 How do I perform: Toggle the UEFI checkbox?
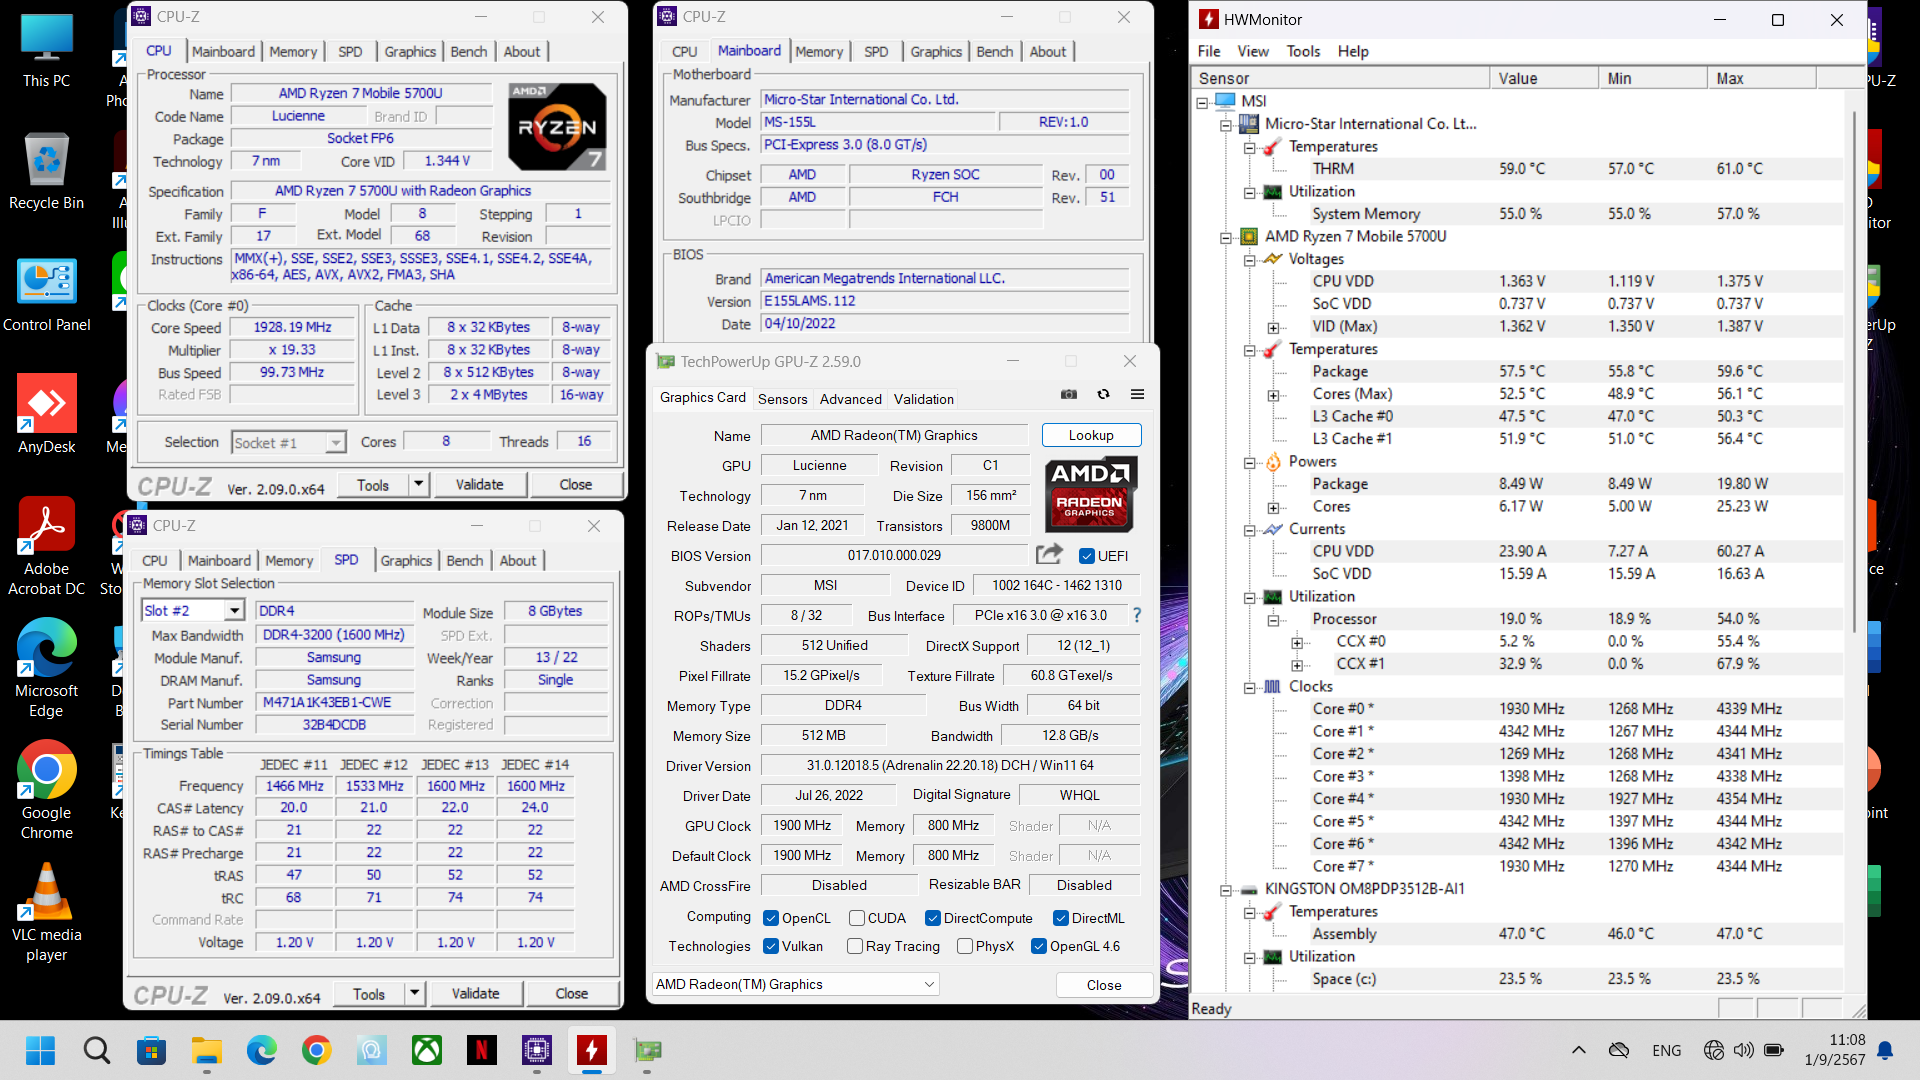pos(1086,556)
